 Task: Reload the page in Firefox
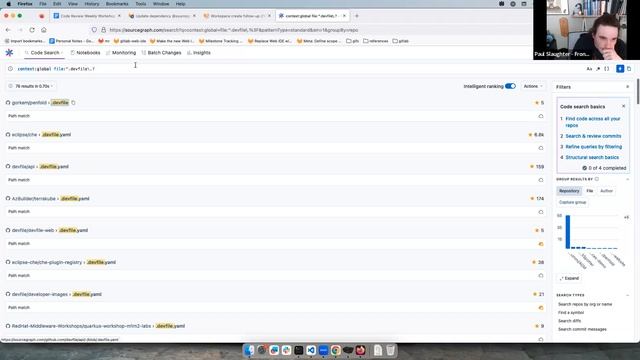click(32, 30)
